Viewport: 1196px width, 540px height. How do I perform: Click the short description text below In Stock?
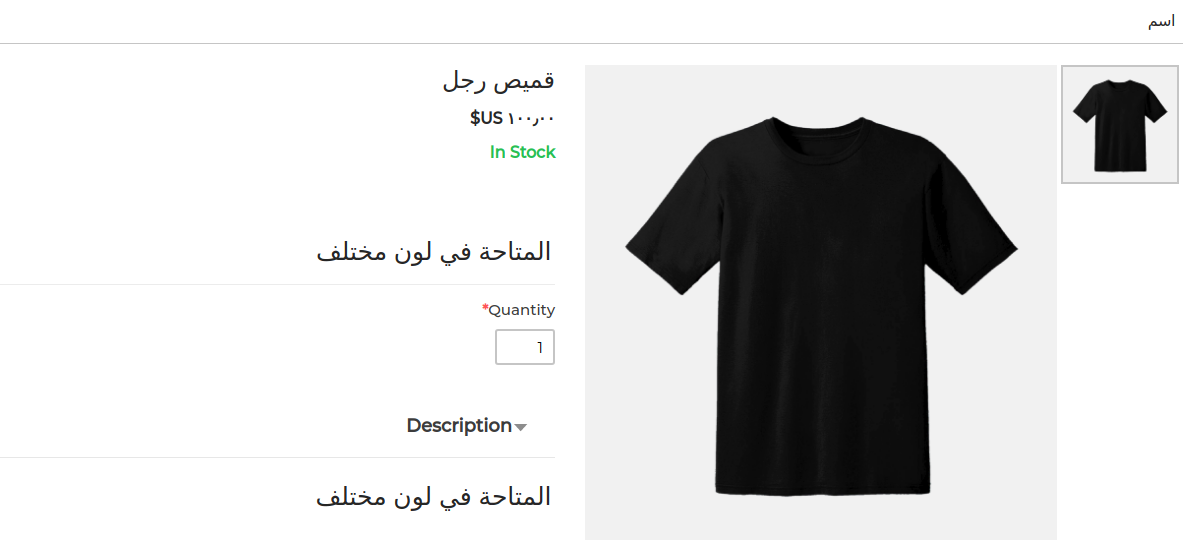click(433, 251)
